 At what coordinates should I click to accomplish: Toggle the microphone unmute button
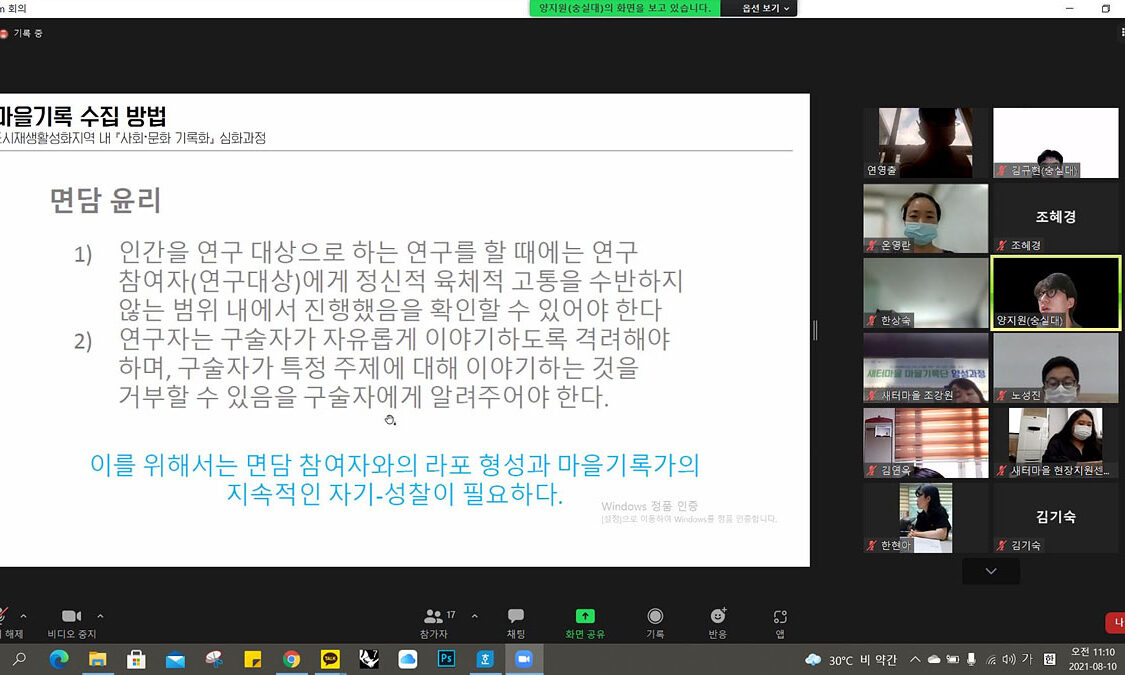click(6, 622)
